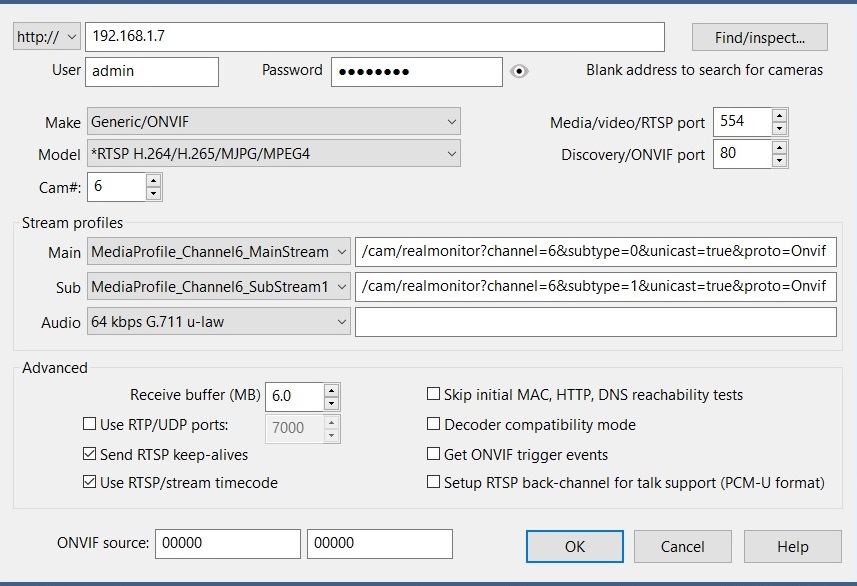Open Main stream profile dropdown
This screenshot has width=857, height=586.
(x=219, y=251)
